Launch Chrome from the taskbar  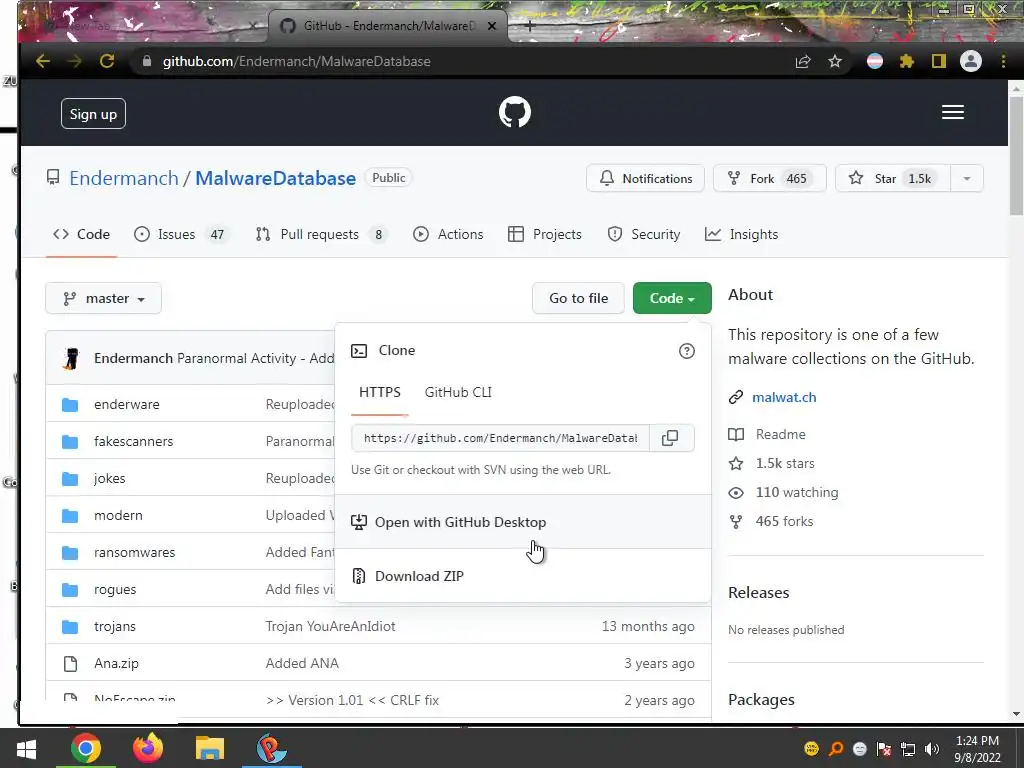pyautogui.click(x=86, y=748)
